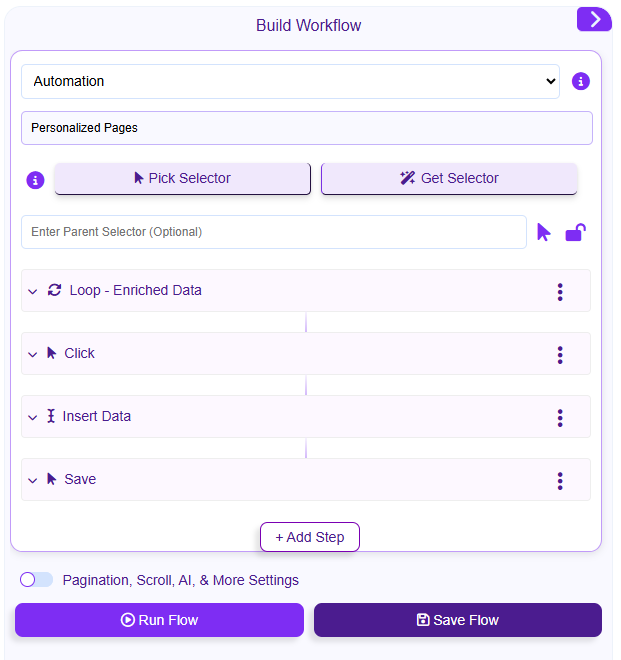This screenshot has width=621, height=660.
Task: Toggle the unlock padlock icon
Action: pos(575,233)
